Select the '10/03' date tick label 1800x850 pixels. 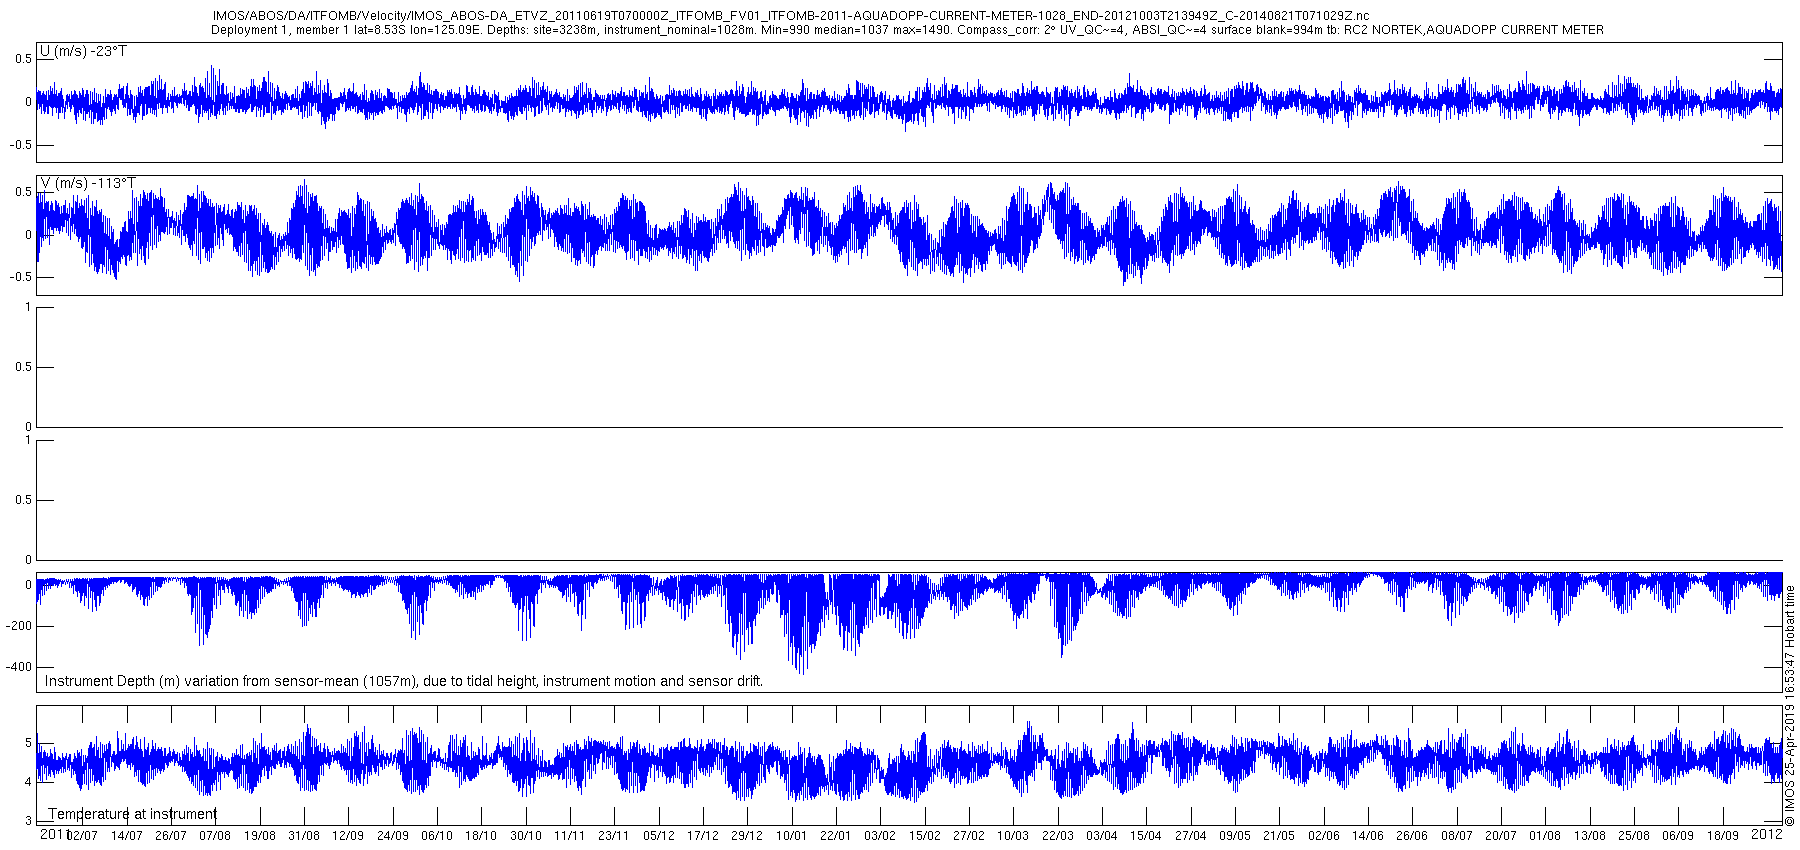[1013, 836]
